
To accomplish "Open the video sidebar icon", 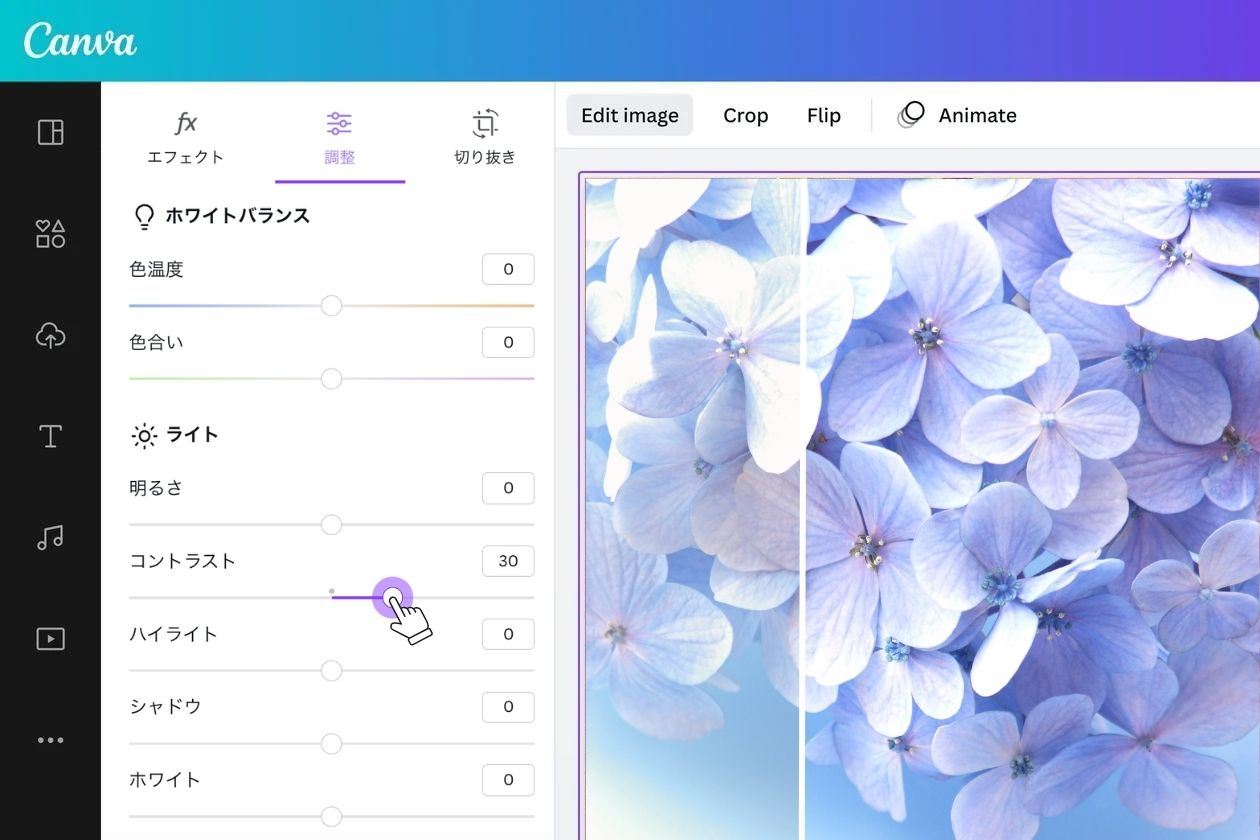I will pos(50,638).
